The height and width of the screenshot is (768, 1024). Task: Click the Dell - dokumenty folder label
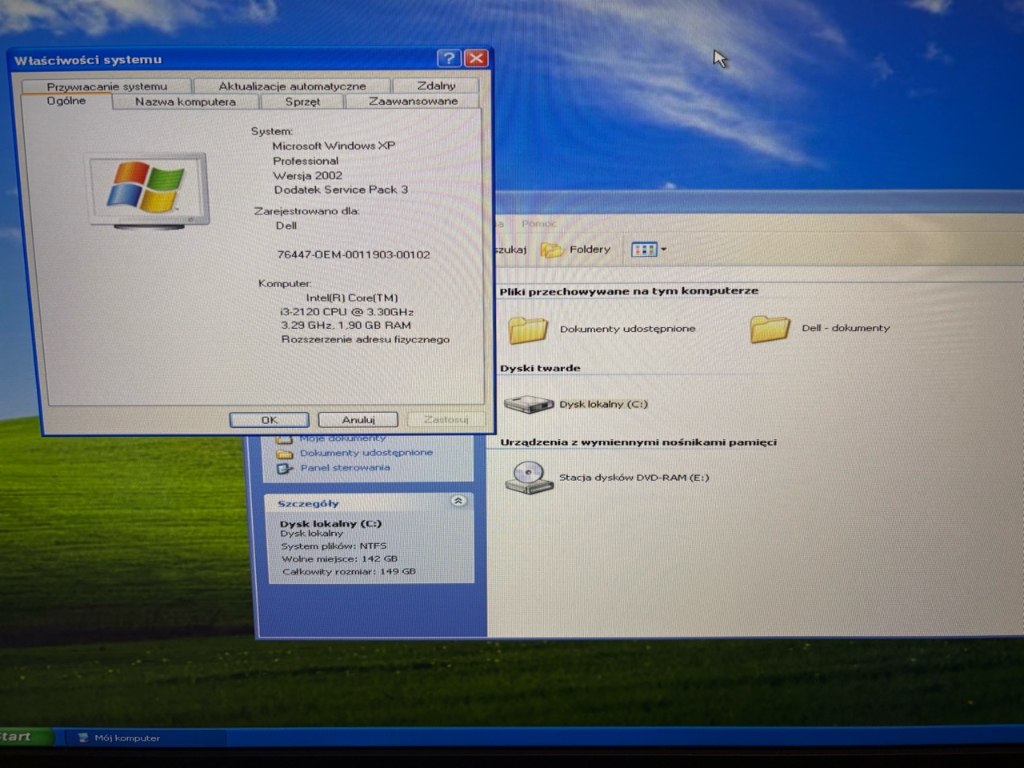pos(846,328)
